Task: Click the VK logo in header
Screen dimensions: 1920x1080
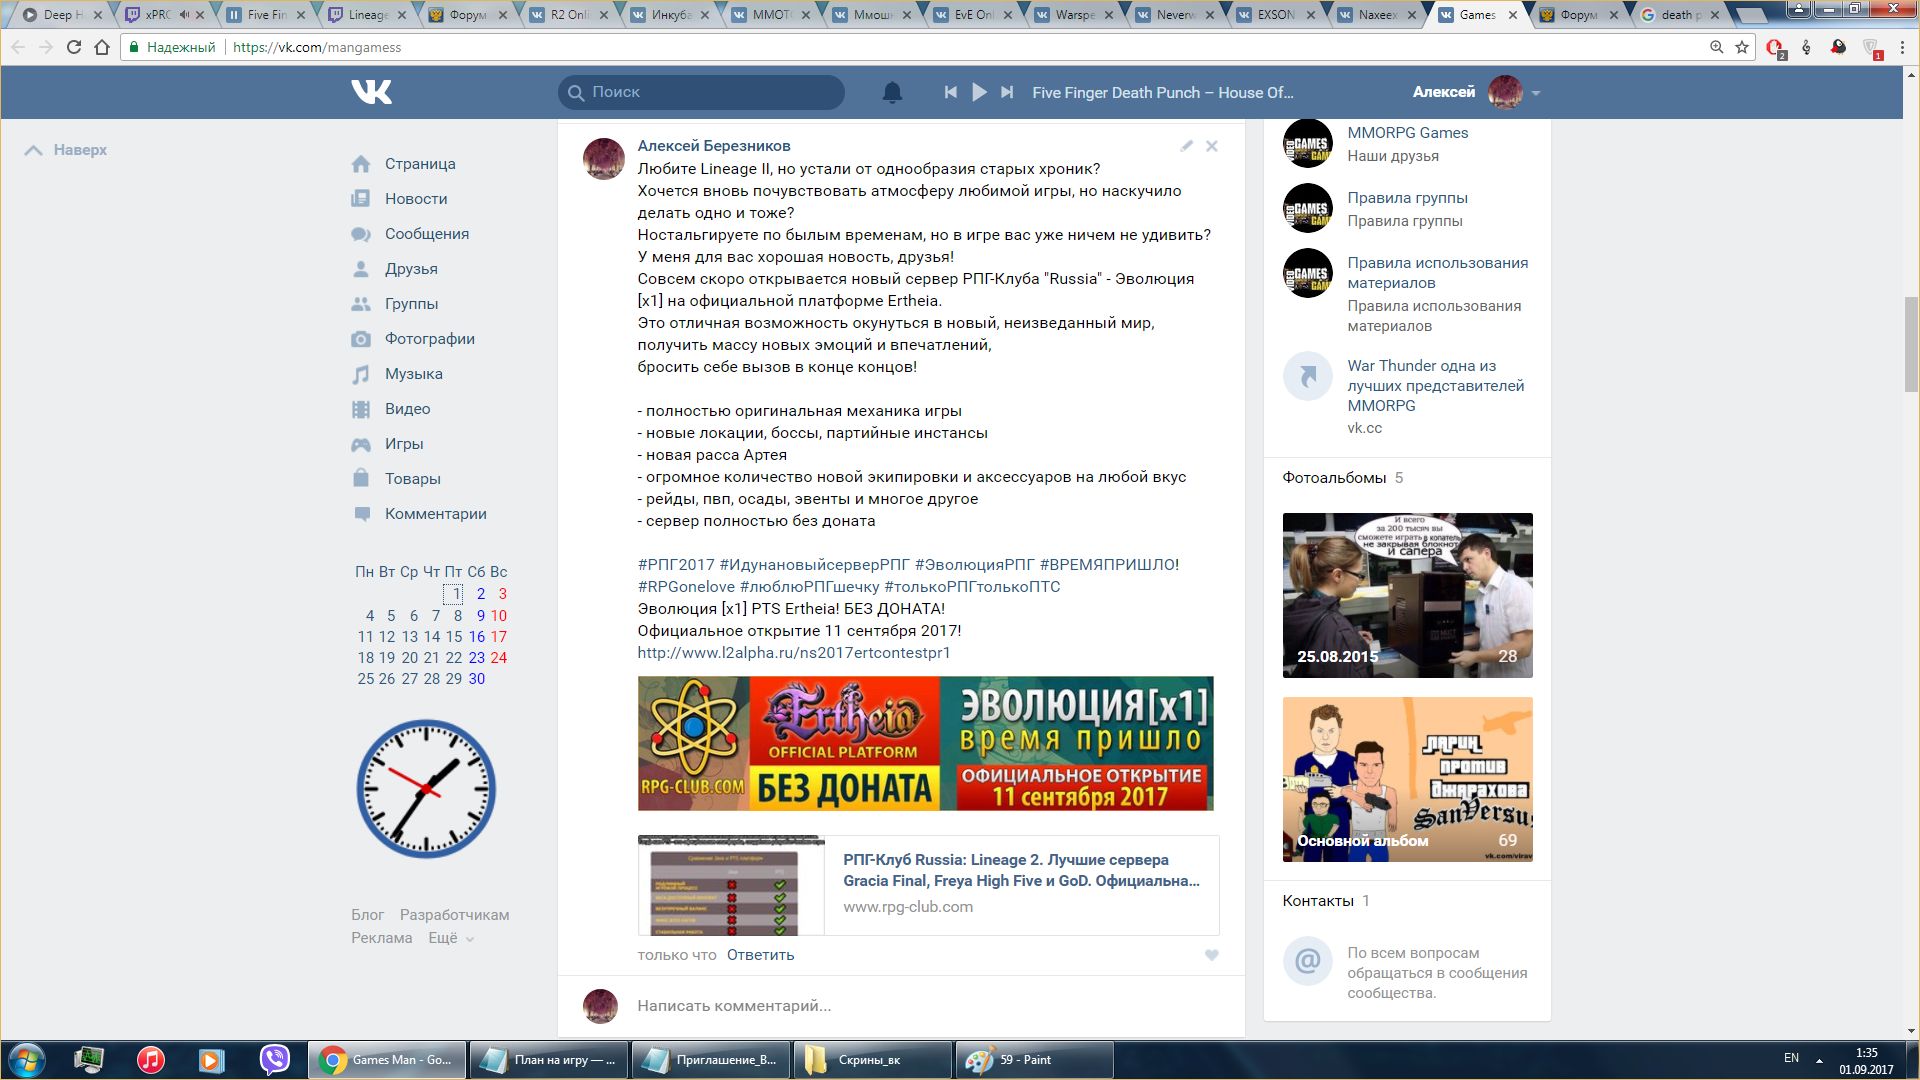Action: tap(371, 92)
